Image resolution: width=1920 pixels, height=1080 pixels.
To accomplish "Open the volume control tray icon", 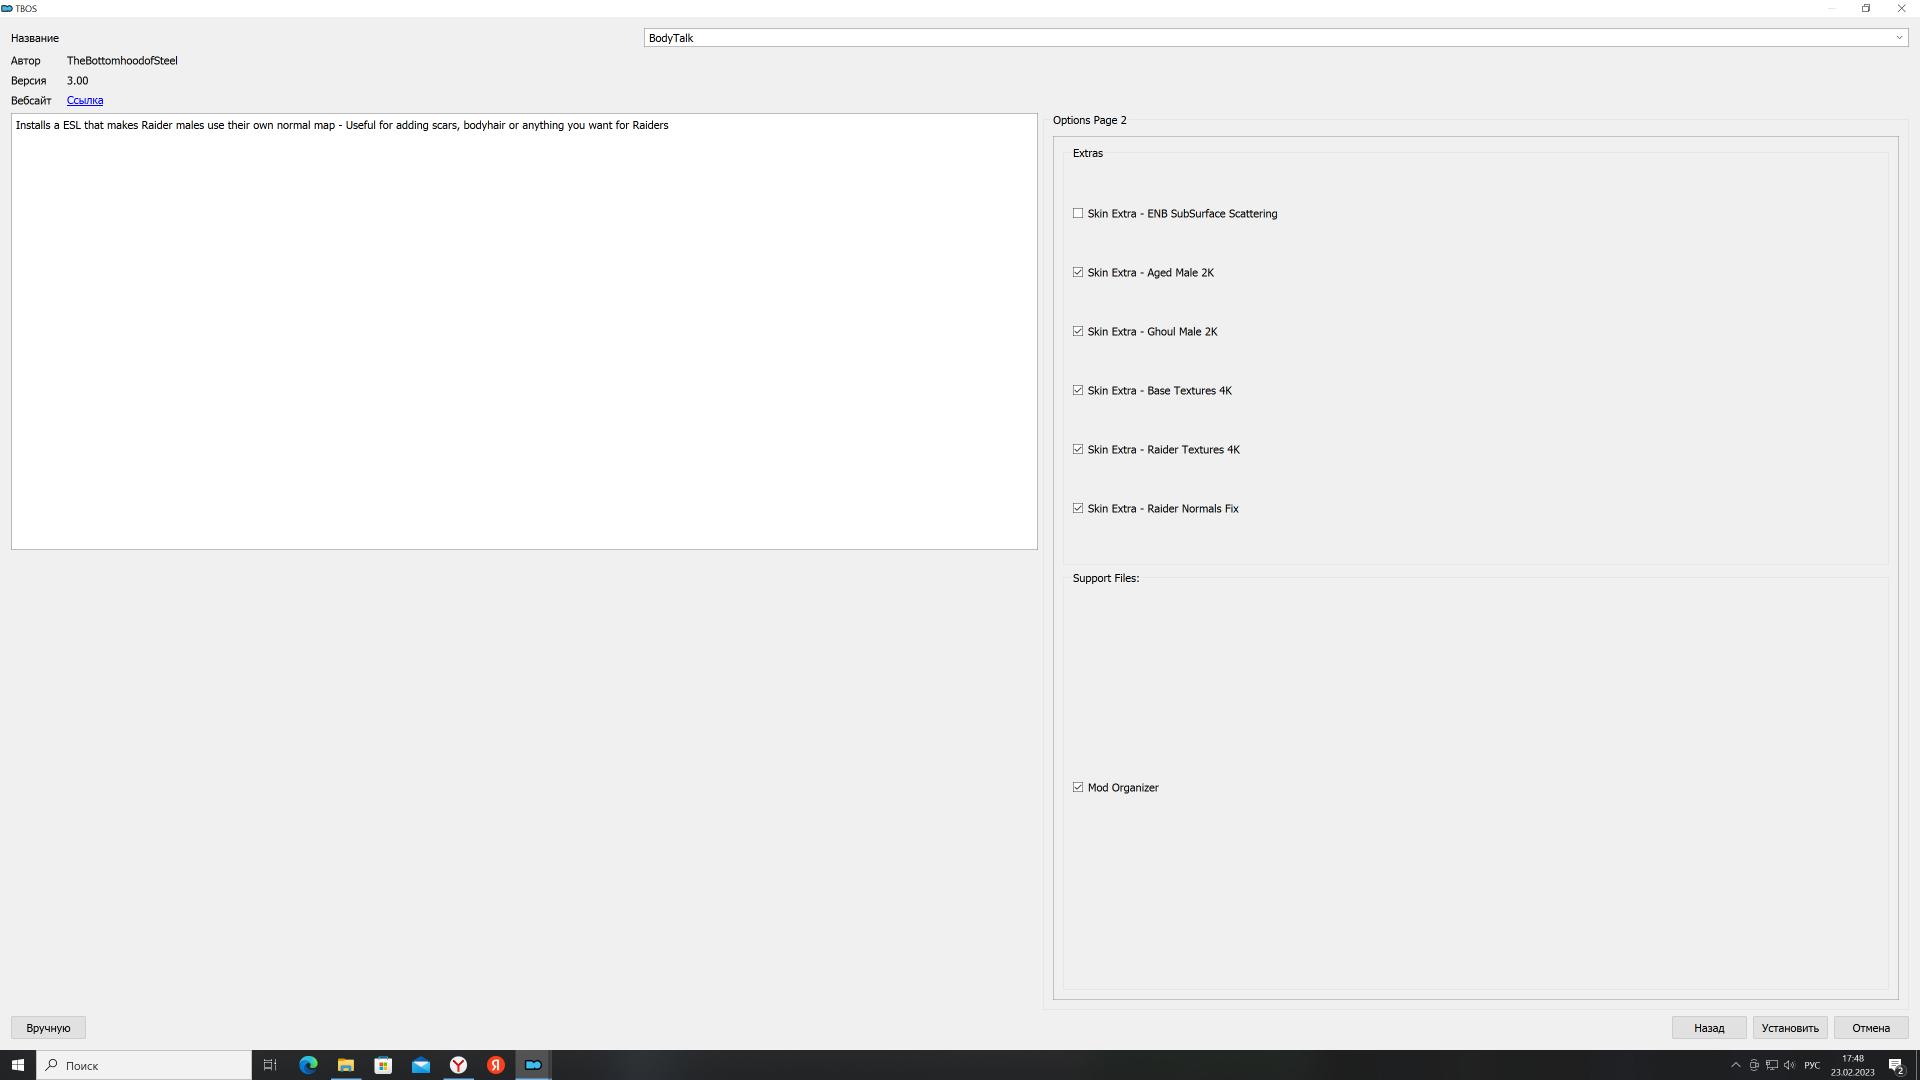I will [1789, 1065].
